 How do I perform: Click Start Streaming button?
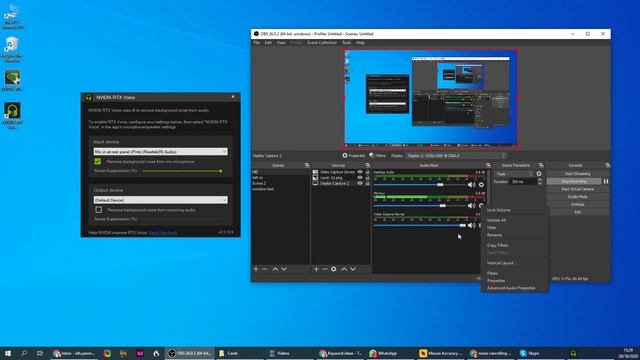[577, 173]
